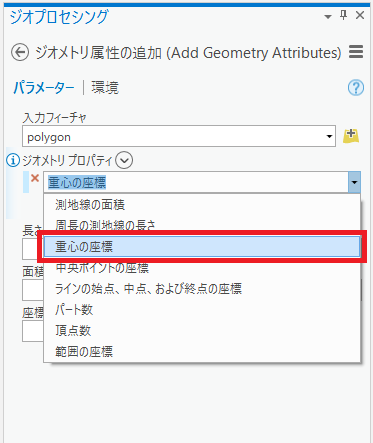Image resolution: width=373 pixels, height=443 pixels.
Task: Click the 重心の座標 combo box text field
Action: point(196,182)
